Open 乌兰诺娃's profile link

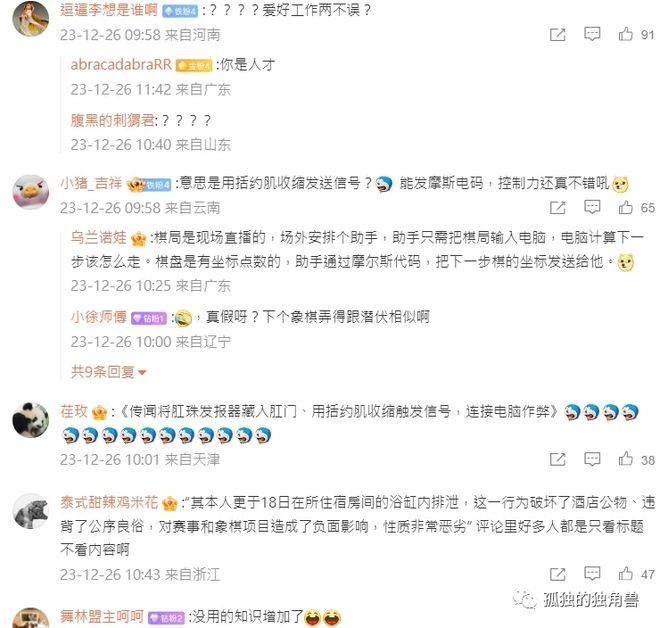click(x=98, y=237)
